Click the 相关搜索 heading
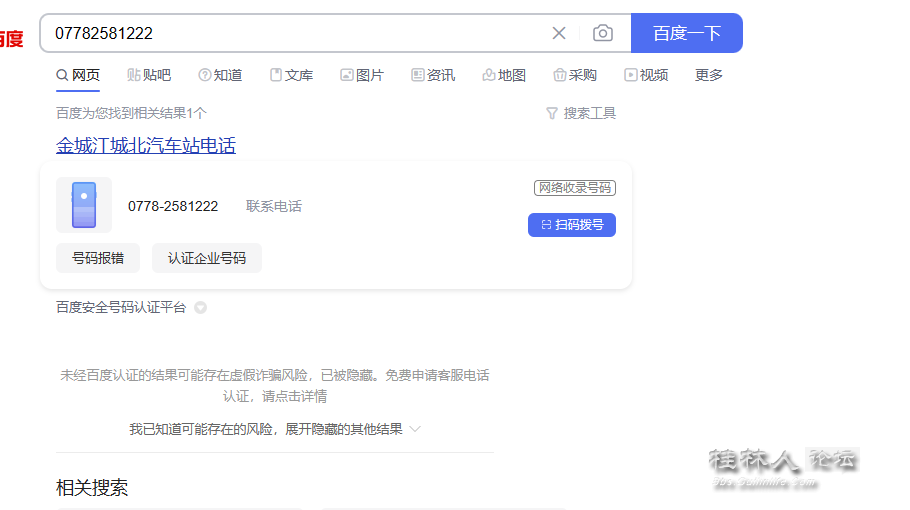The height and width of the screenshot is (510, 910). coord(92,488)
